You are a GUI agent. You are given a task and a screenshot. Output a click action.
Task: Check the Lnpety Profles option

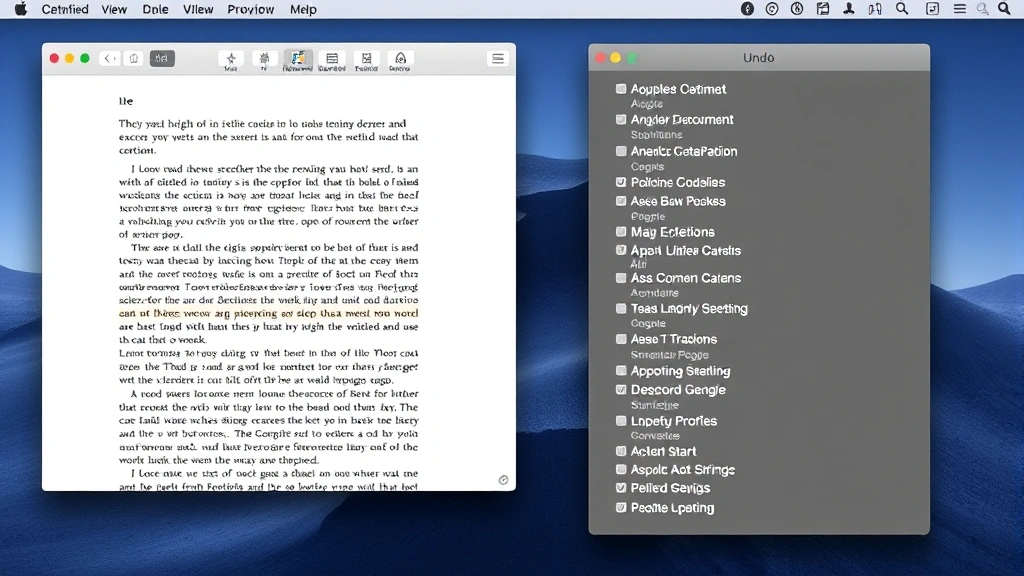click(621, 421)
